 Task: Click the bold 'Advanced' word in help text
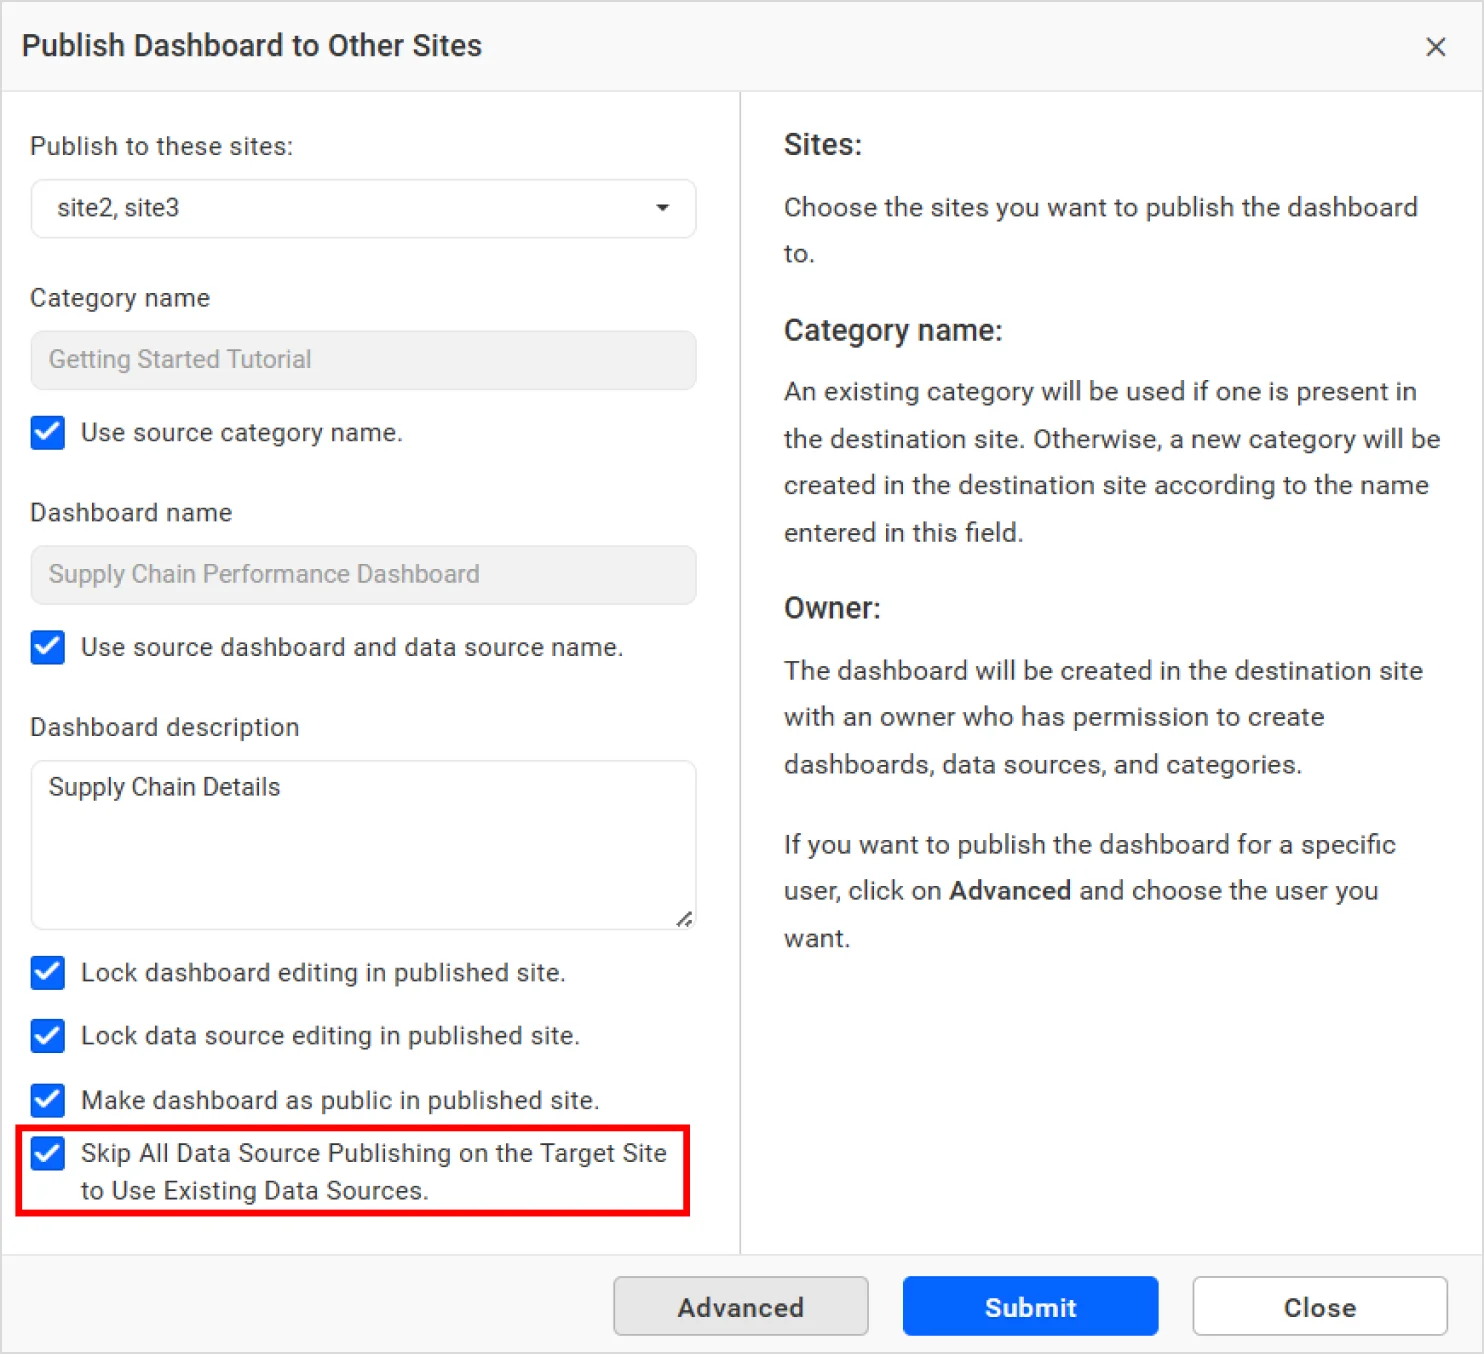(x=1010, y=891)
